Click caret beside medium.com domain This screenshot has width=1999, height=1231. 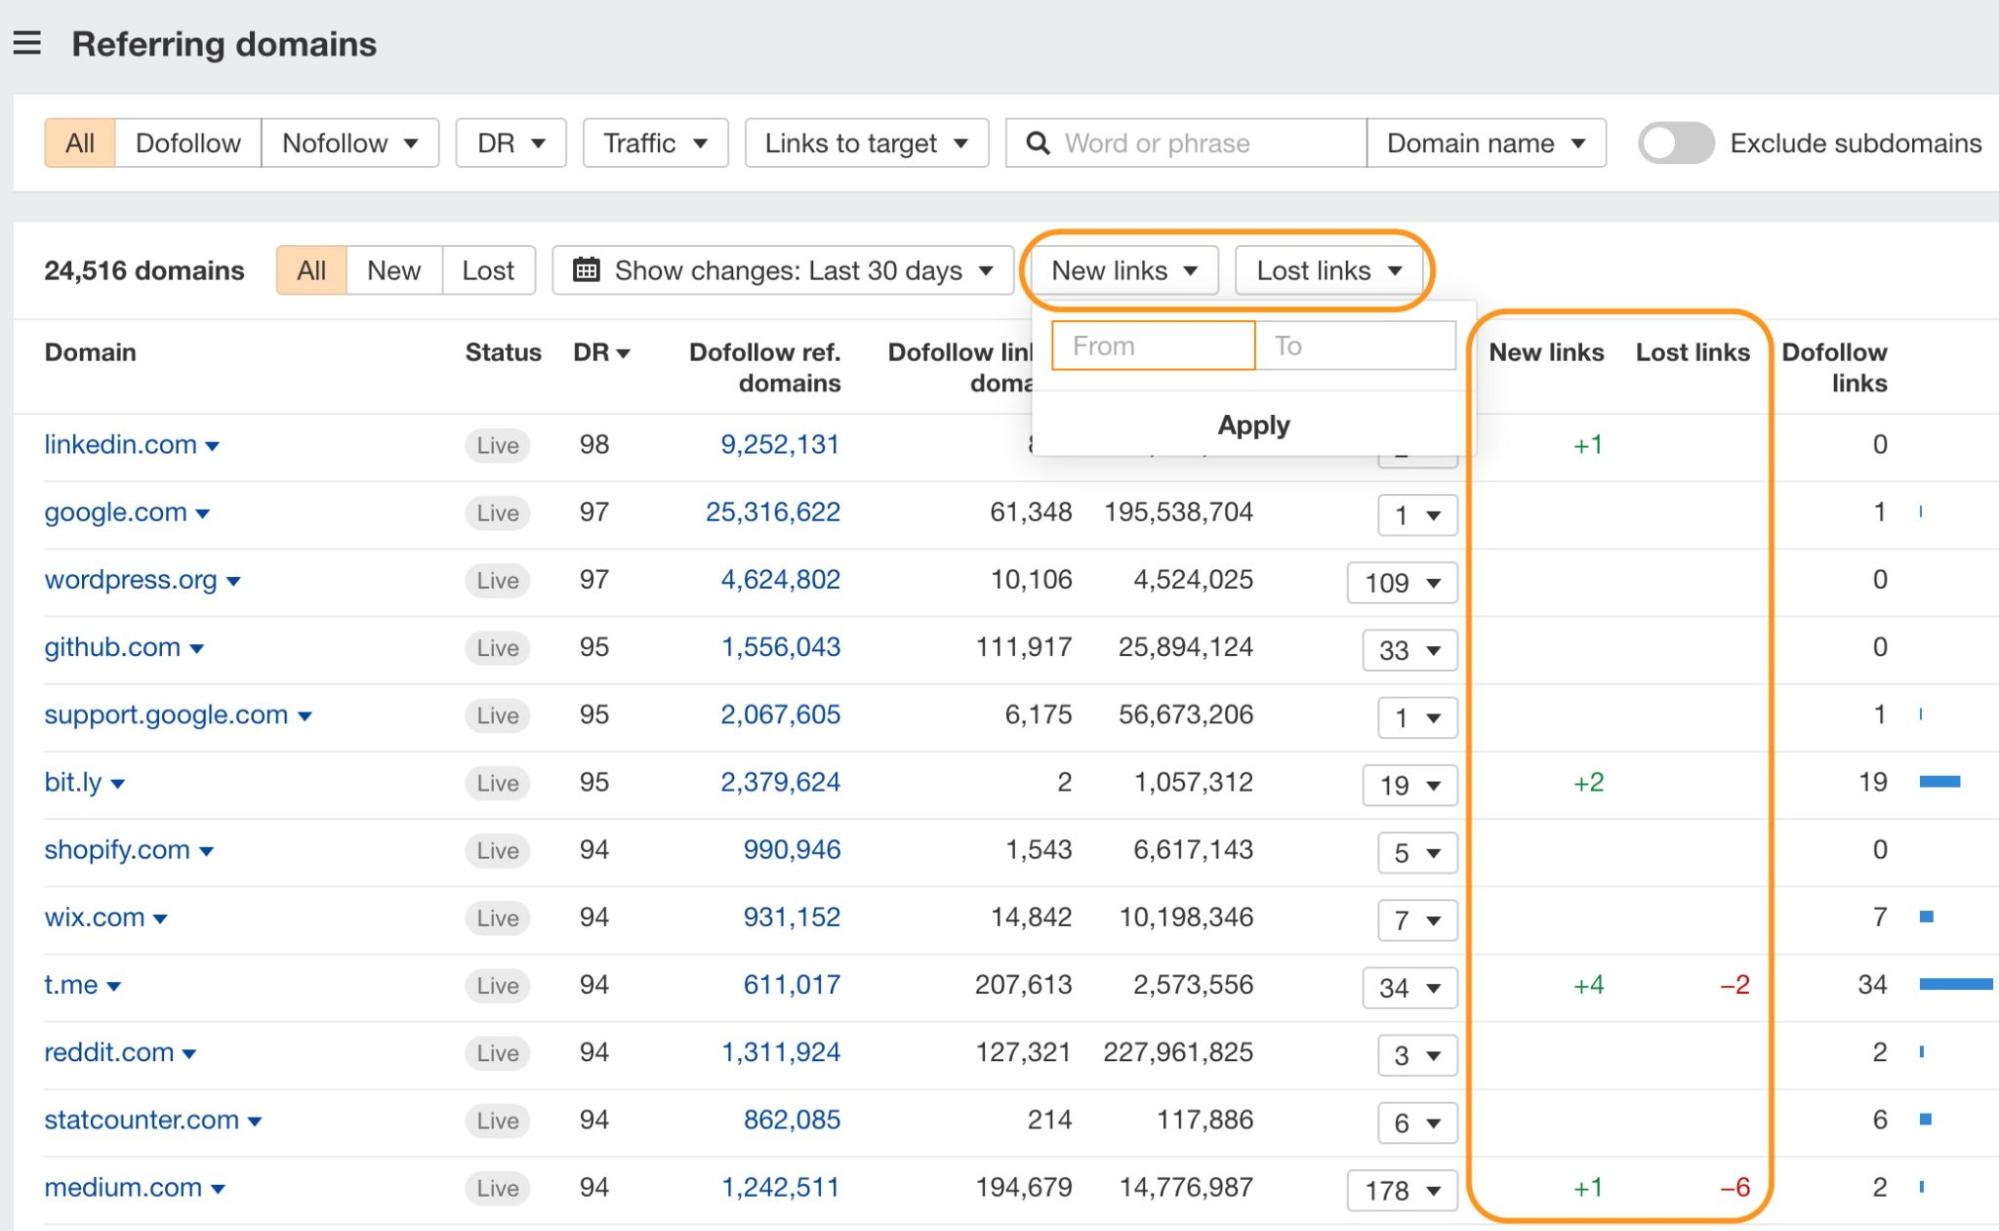(218, 1189)
